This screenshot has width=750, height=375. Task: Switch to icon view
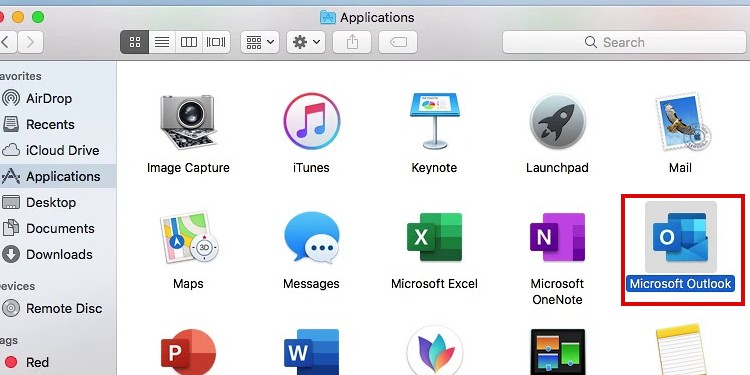coord(134,42)
